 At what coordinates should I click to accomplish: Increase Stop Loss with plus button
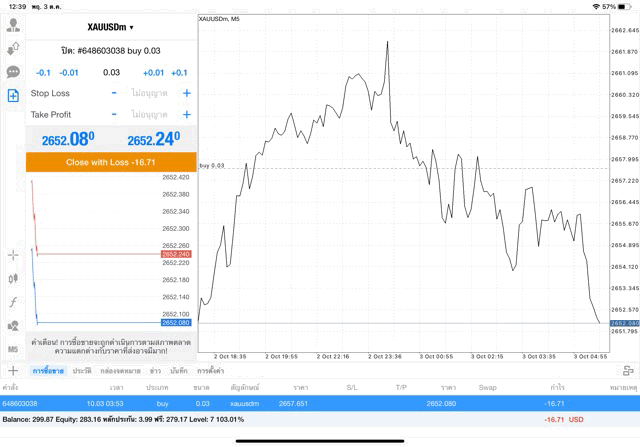click(186, 93)
